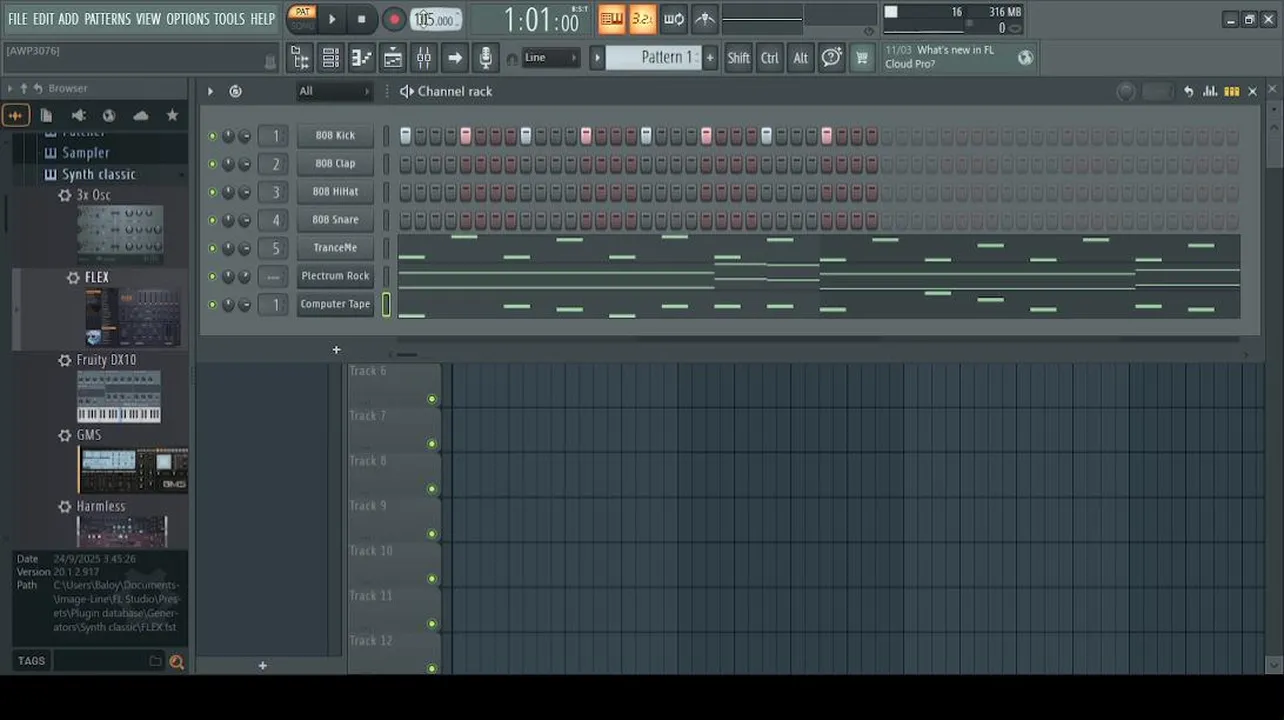This screenshot has height=720, width=1284.
Task: Collapse the Synth classic folder
Action: tap(98, 174)
